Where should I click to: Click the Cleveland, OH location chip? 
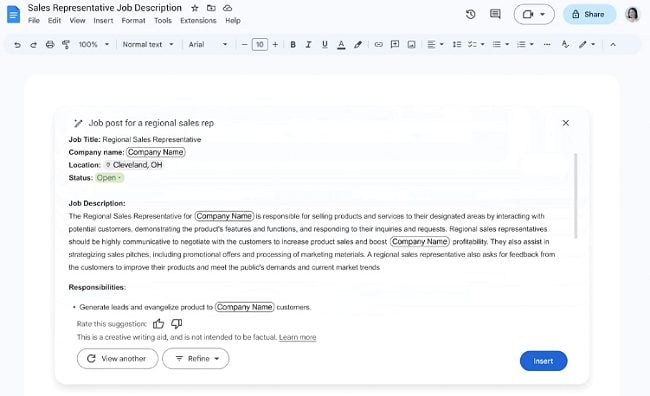pyautogui.click(x=133, y=165)
